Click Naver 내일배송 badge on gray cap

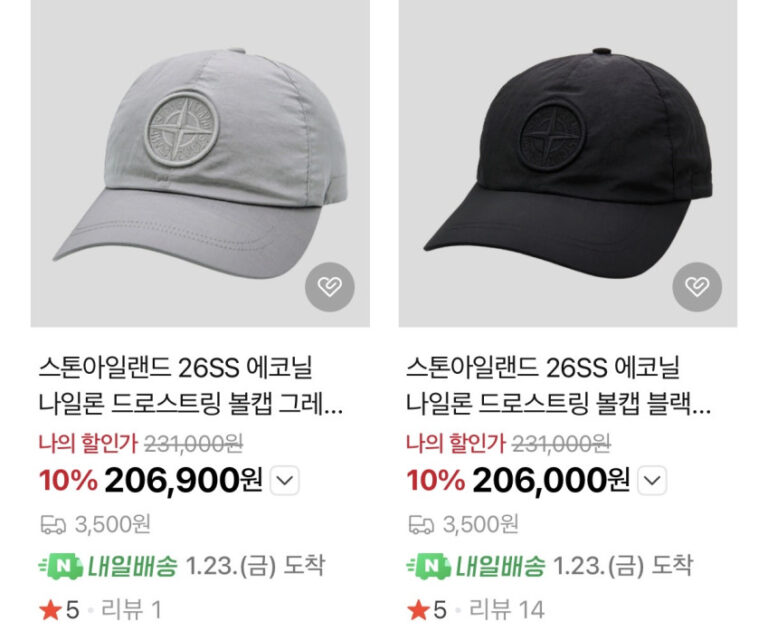(x=108, y=566)
